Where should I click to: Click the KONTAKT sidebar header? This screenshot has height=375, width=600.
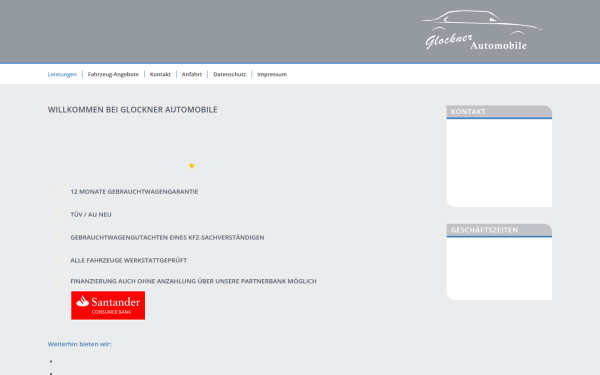pos(499,112)
